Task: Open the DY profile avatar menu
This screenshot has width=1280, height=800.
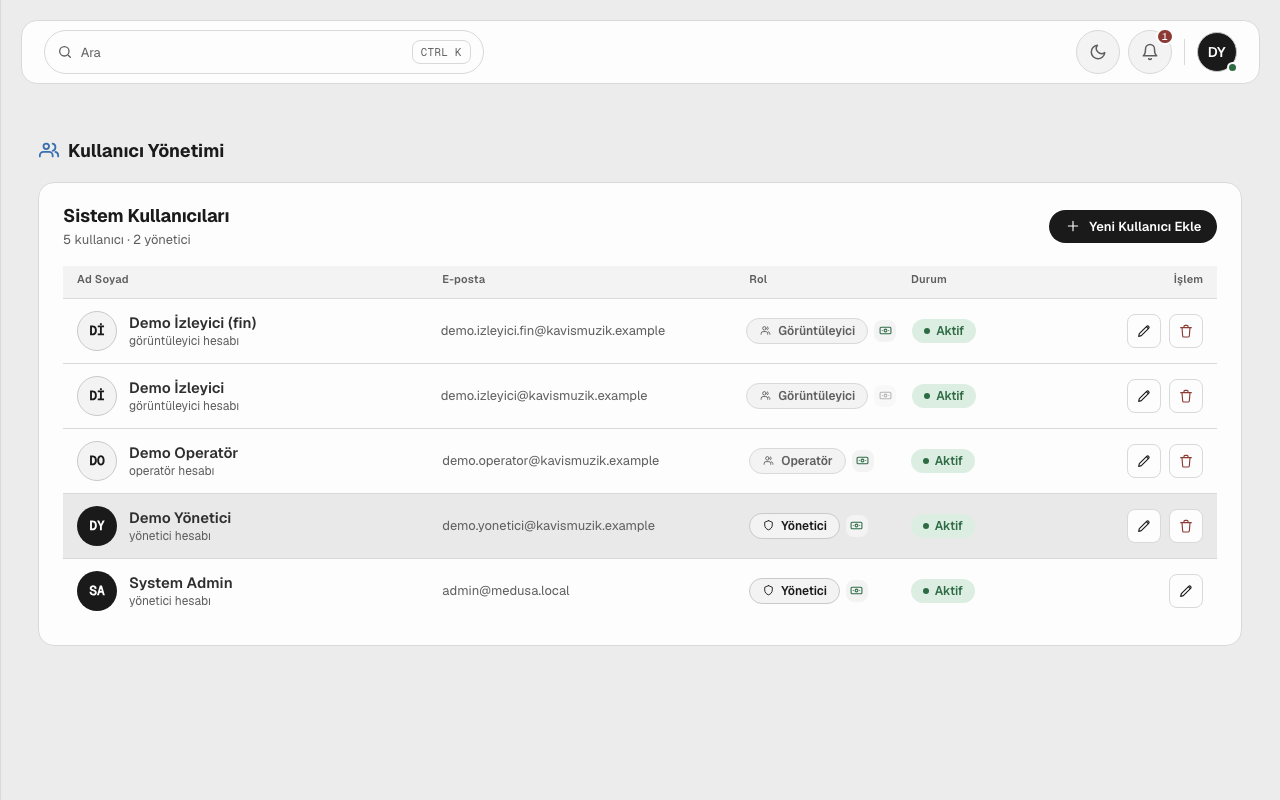Action: [x=1217, y=52]
